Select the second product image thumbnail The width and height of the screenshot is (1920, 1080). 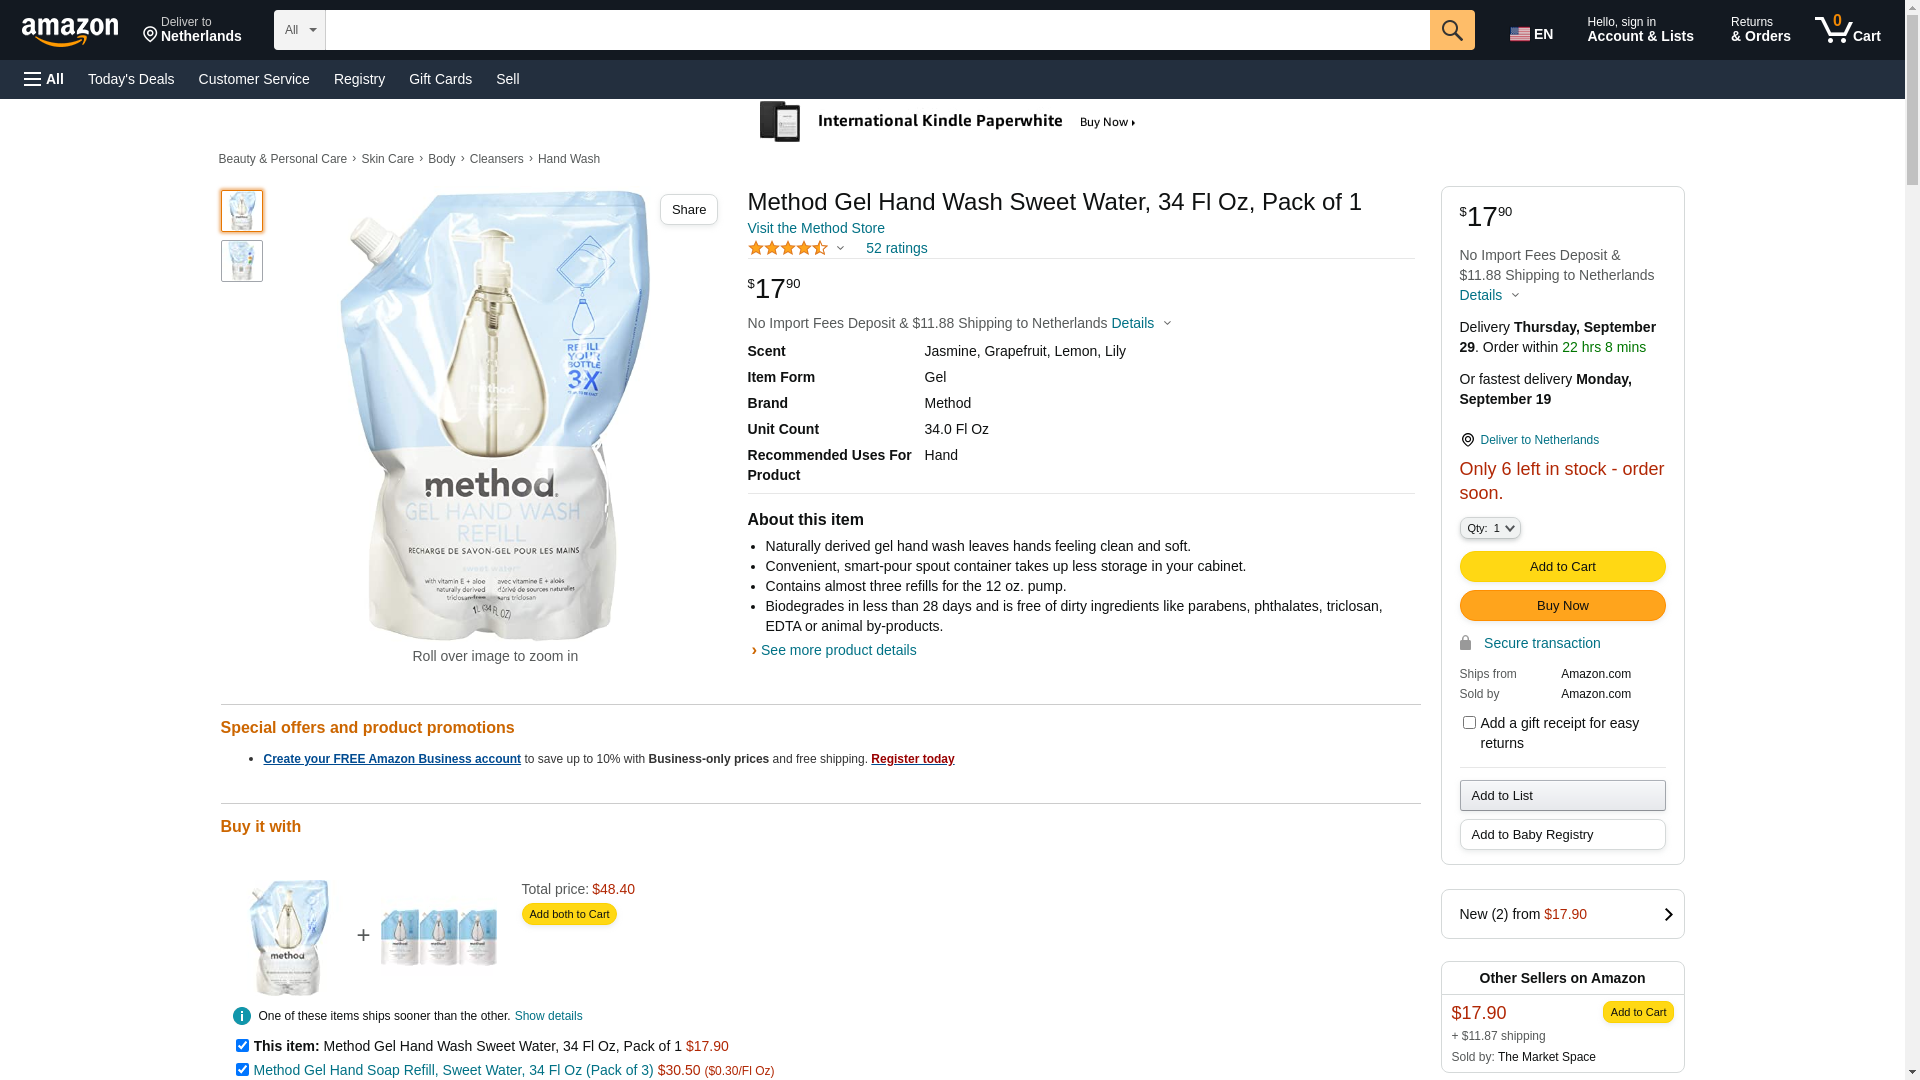(242, 261)
